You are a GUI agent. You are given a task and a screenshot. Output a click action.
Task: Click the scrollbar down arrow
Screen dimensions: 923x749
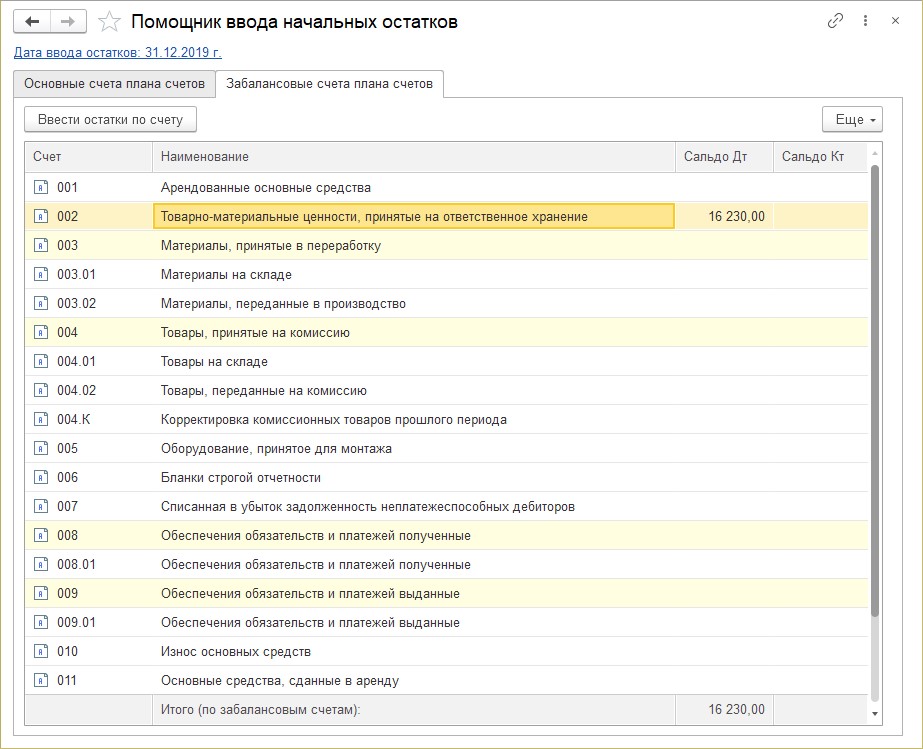click(x=875, y=714)
